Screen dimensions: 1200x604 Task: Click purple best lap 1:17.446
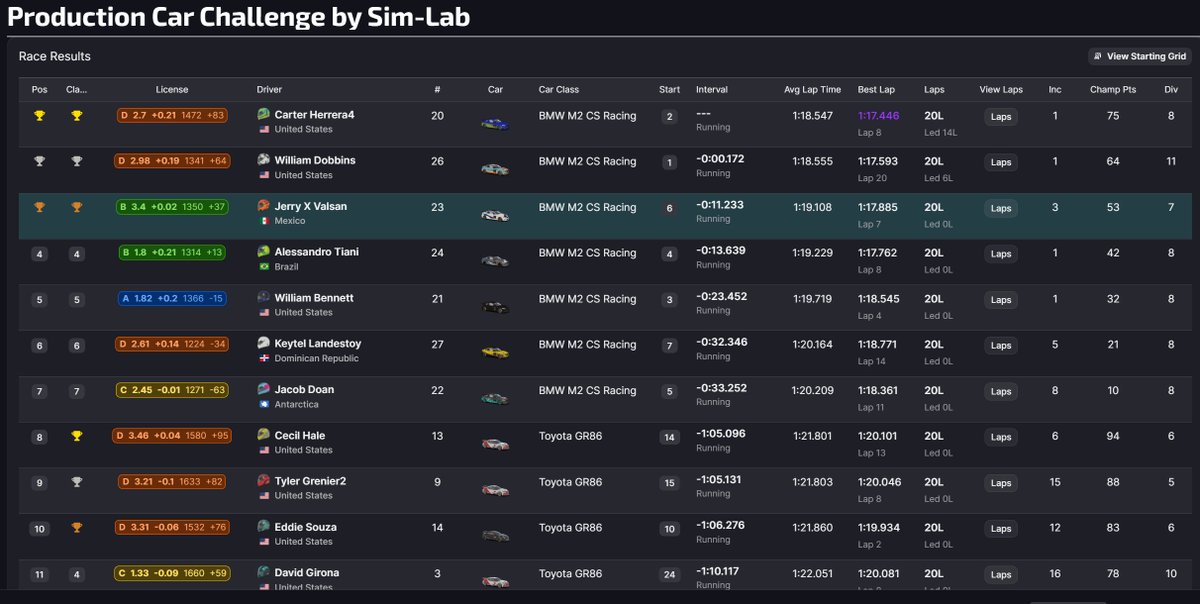879,115
